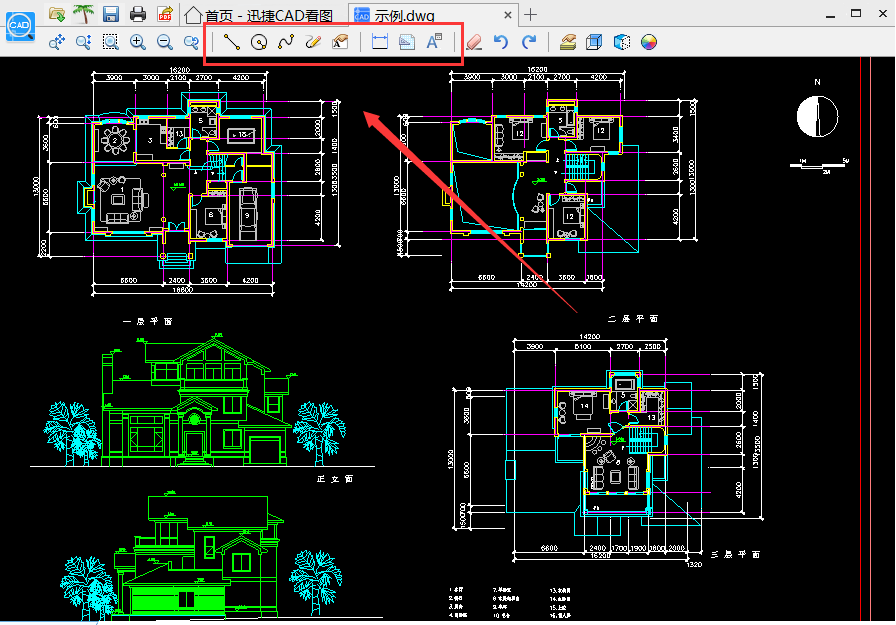Click the 正立面 elevation label

[335, 479]
